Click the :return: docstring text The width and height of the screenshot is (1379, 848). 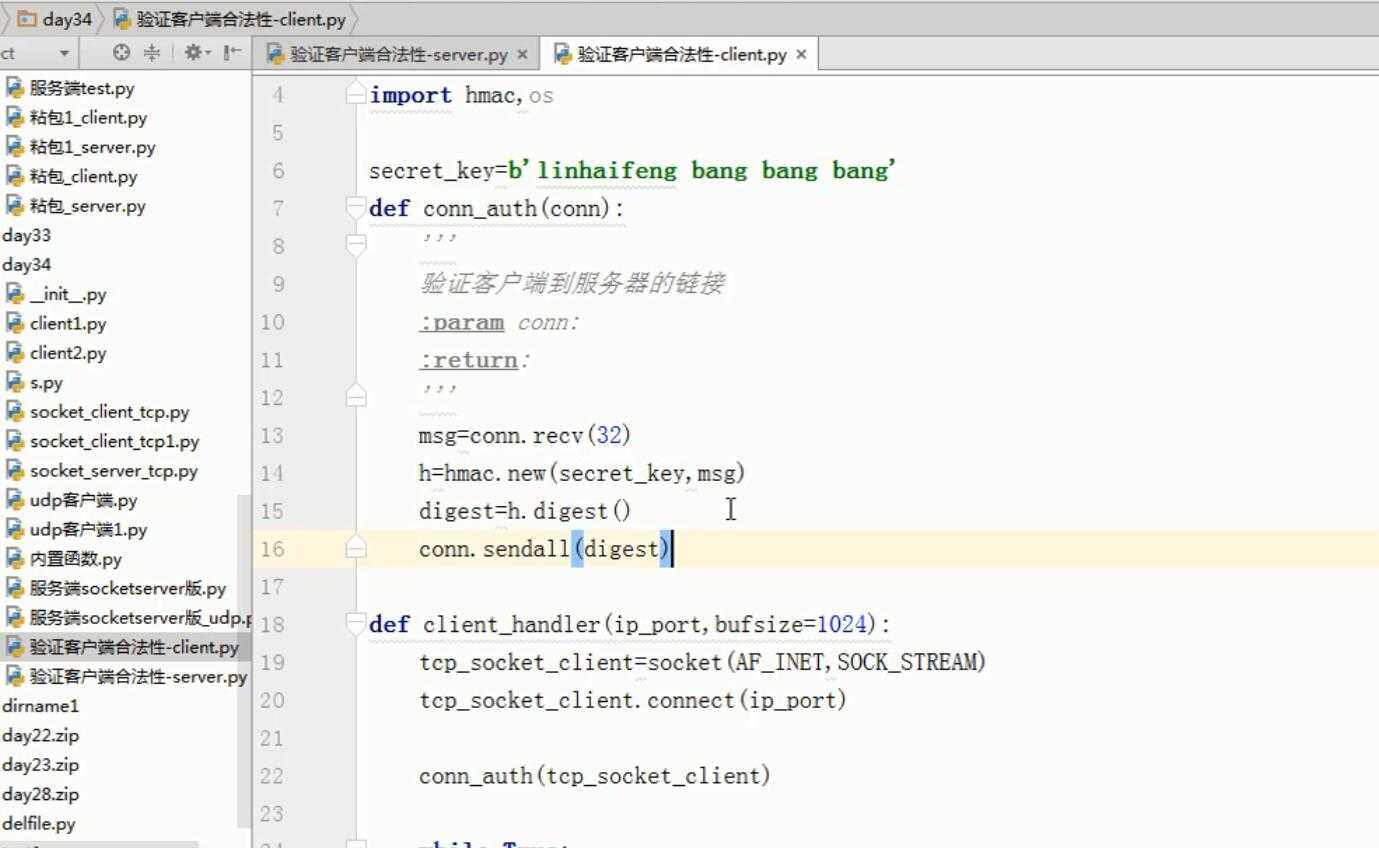pyautogui.click(x=474, y=360)
